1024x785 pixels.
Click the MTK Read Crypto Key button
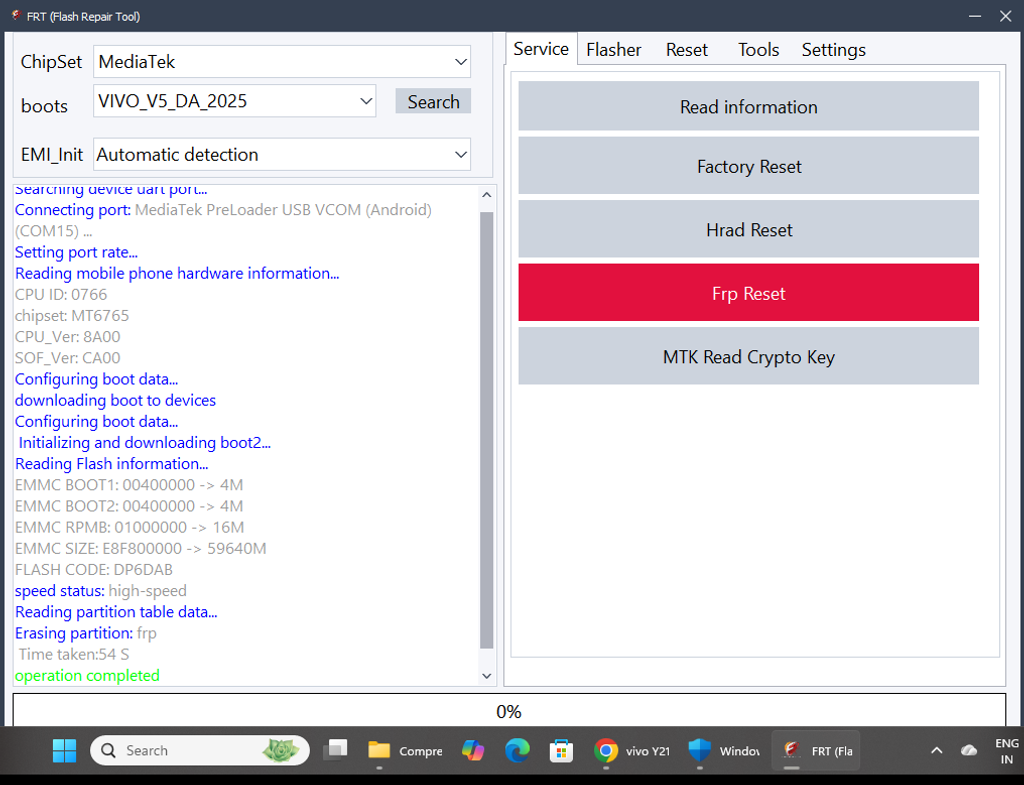(x=748, y=357)
